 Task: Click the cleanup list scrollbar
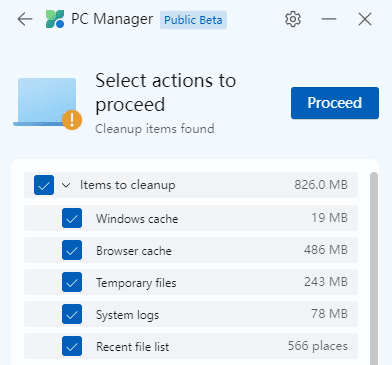click(374, 268)
